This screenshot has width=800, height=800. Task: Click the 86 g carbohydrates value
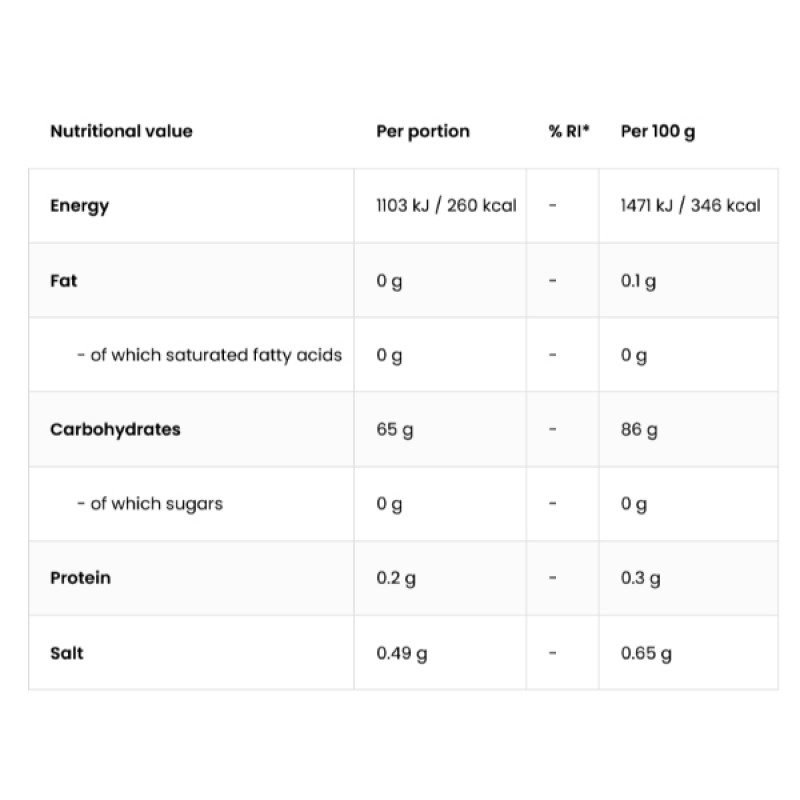point(639,430)
